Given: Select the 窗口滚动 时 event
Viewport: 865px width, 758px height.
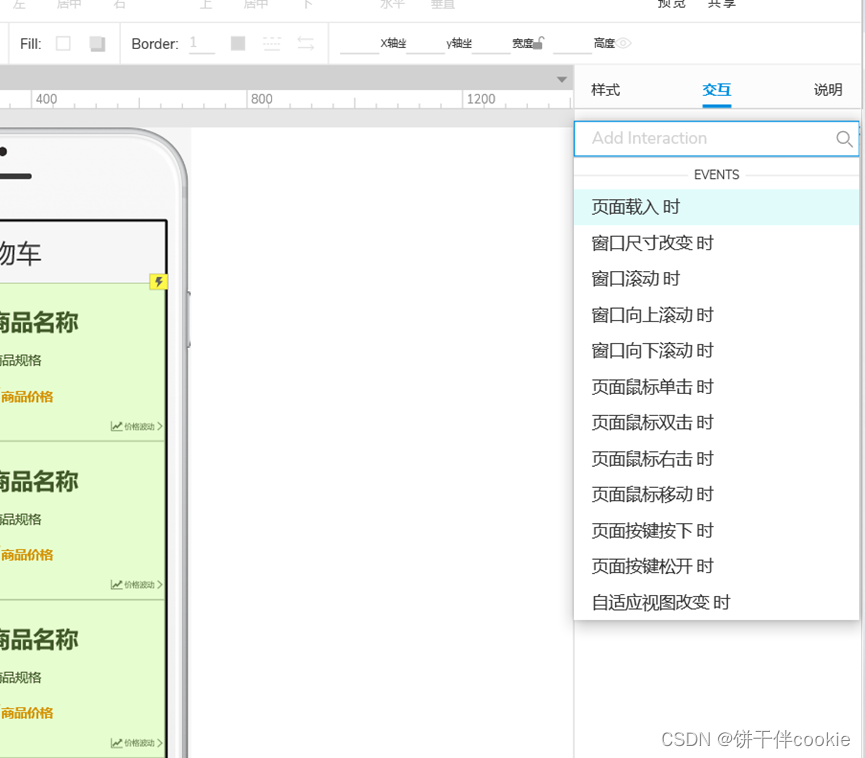Looking at the screenshot, I should tap(716, 279).
